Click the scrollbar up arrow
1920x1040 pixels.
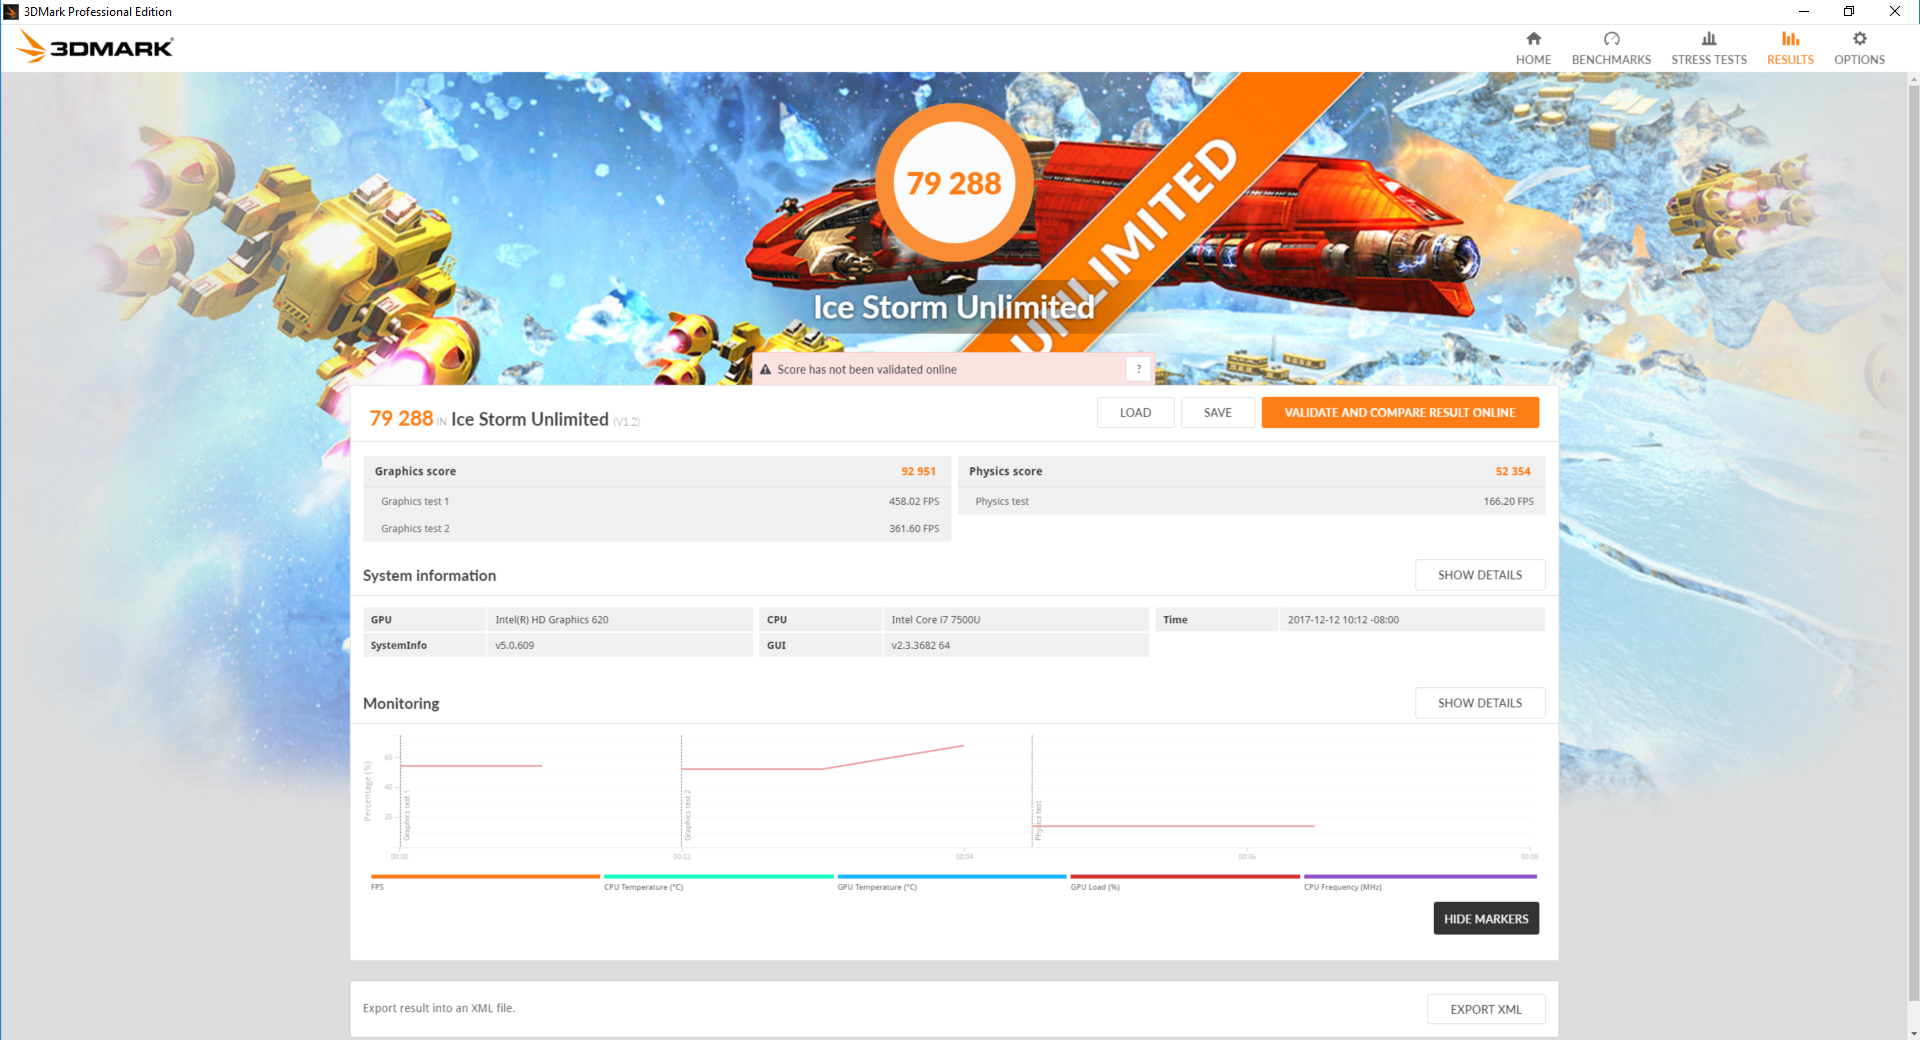pyautogui.click(x=1913, y=79)
